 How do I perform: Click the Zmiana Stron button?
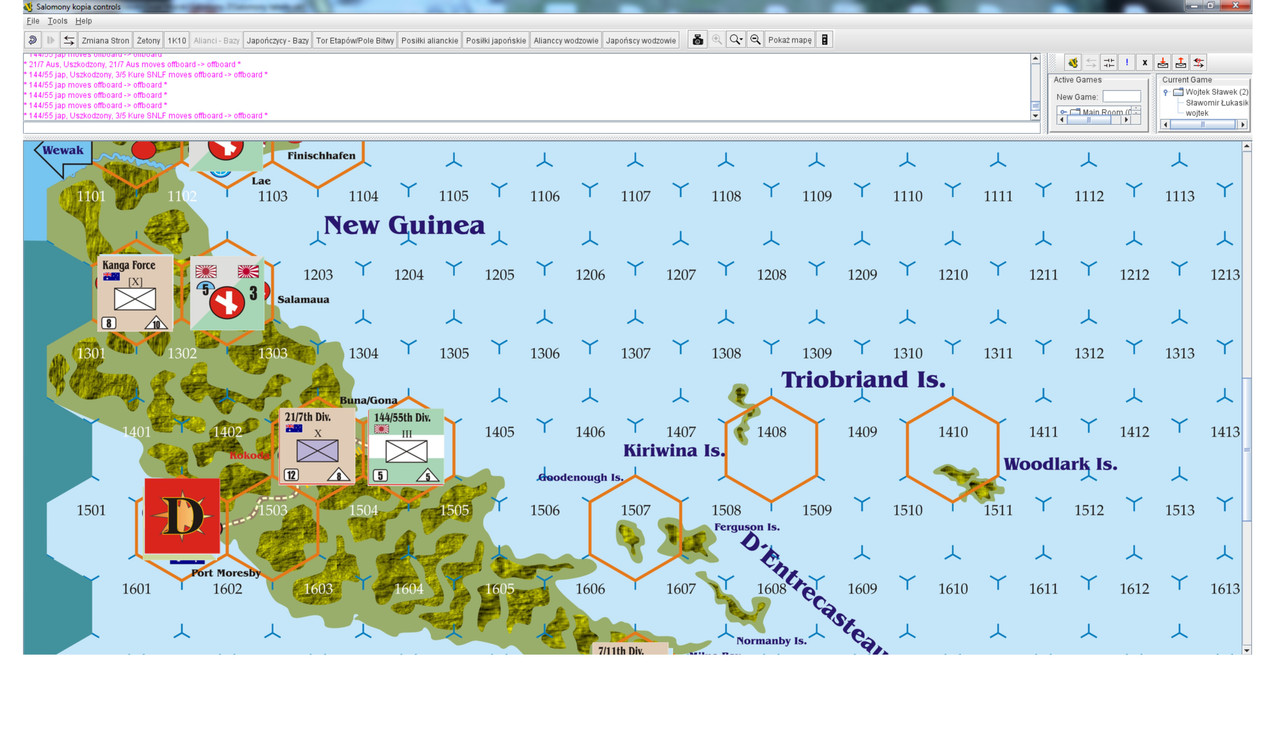105,40
